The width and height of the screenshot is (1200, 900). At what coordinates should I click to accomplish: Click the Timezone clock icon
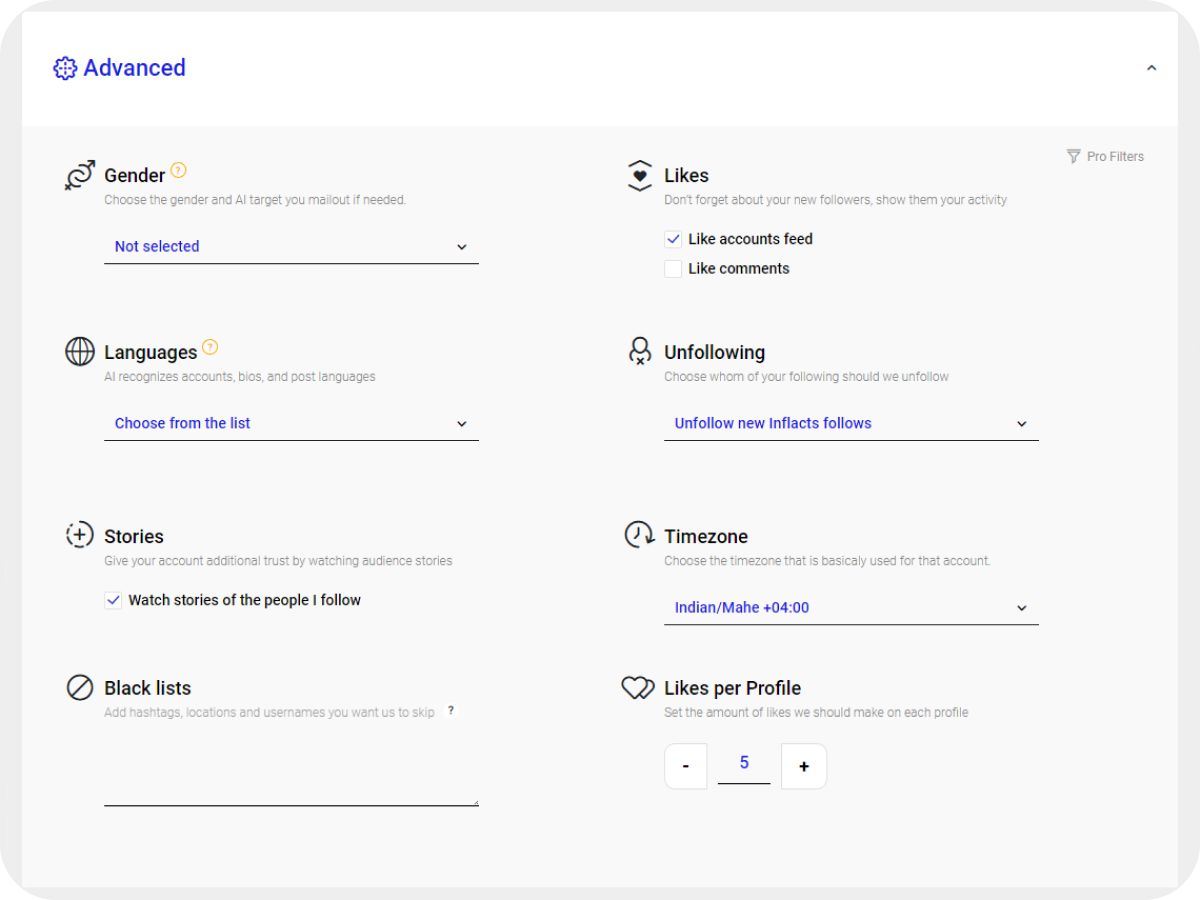tap(640, 535)
